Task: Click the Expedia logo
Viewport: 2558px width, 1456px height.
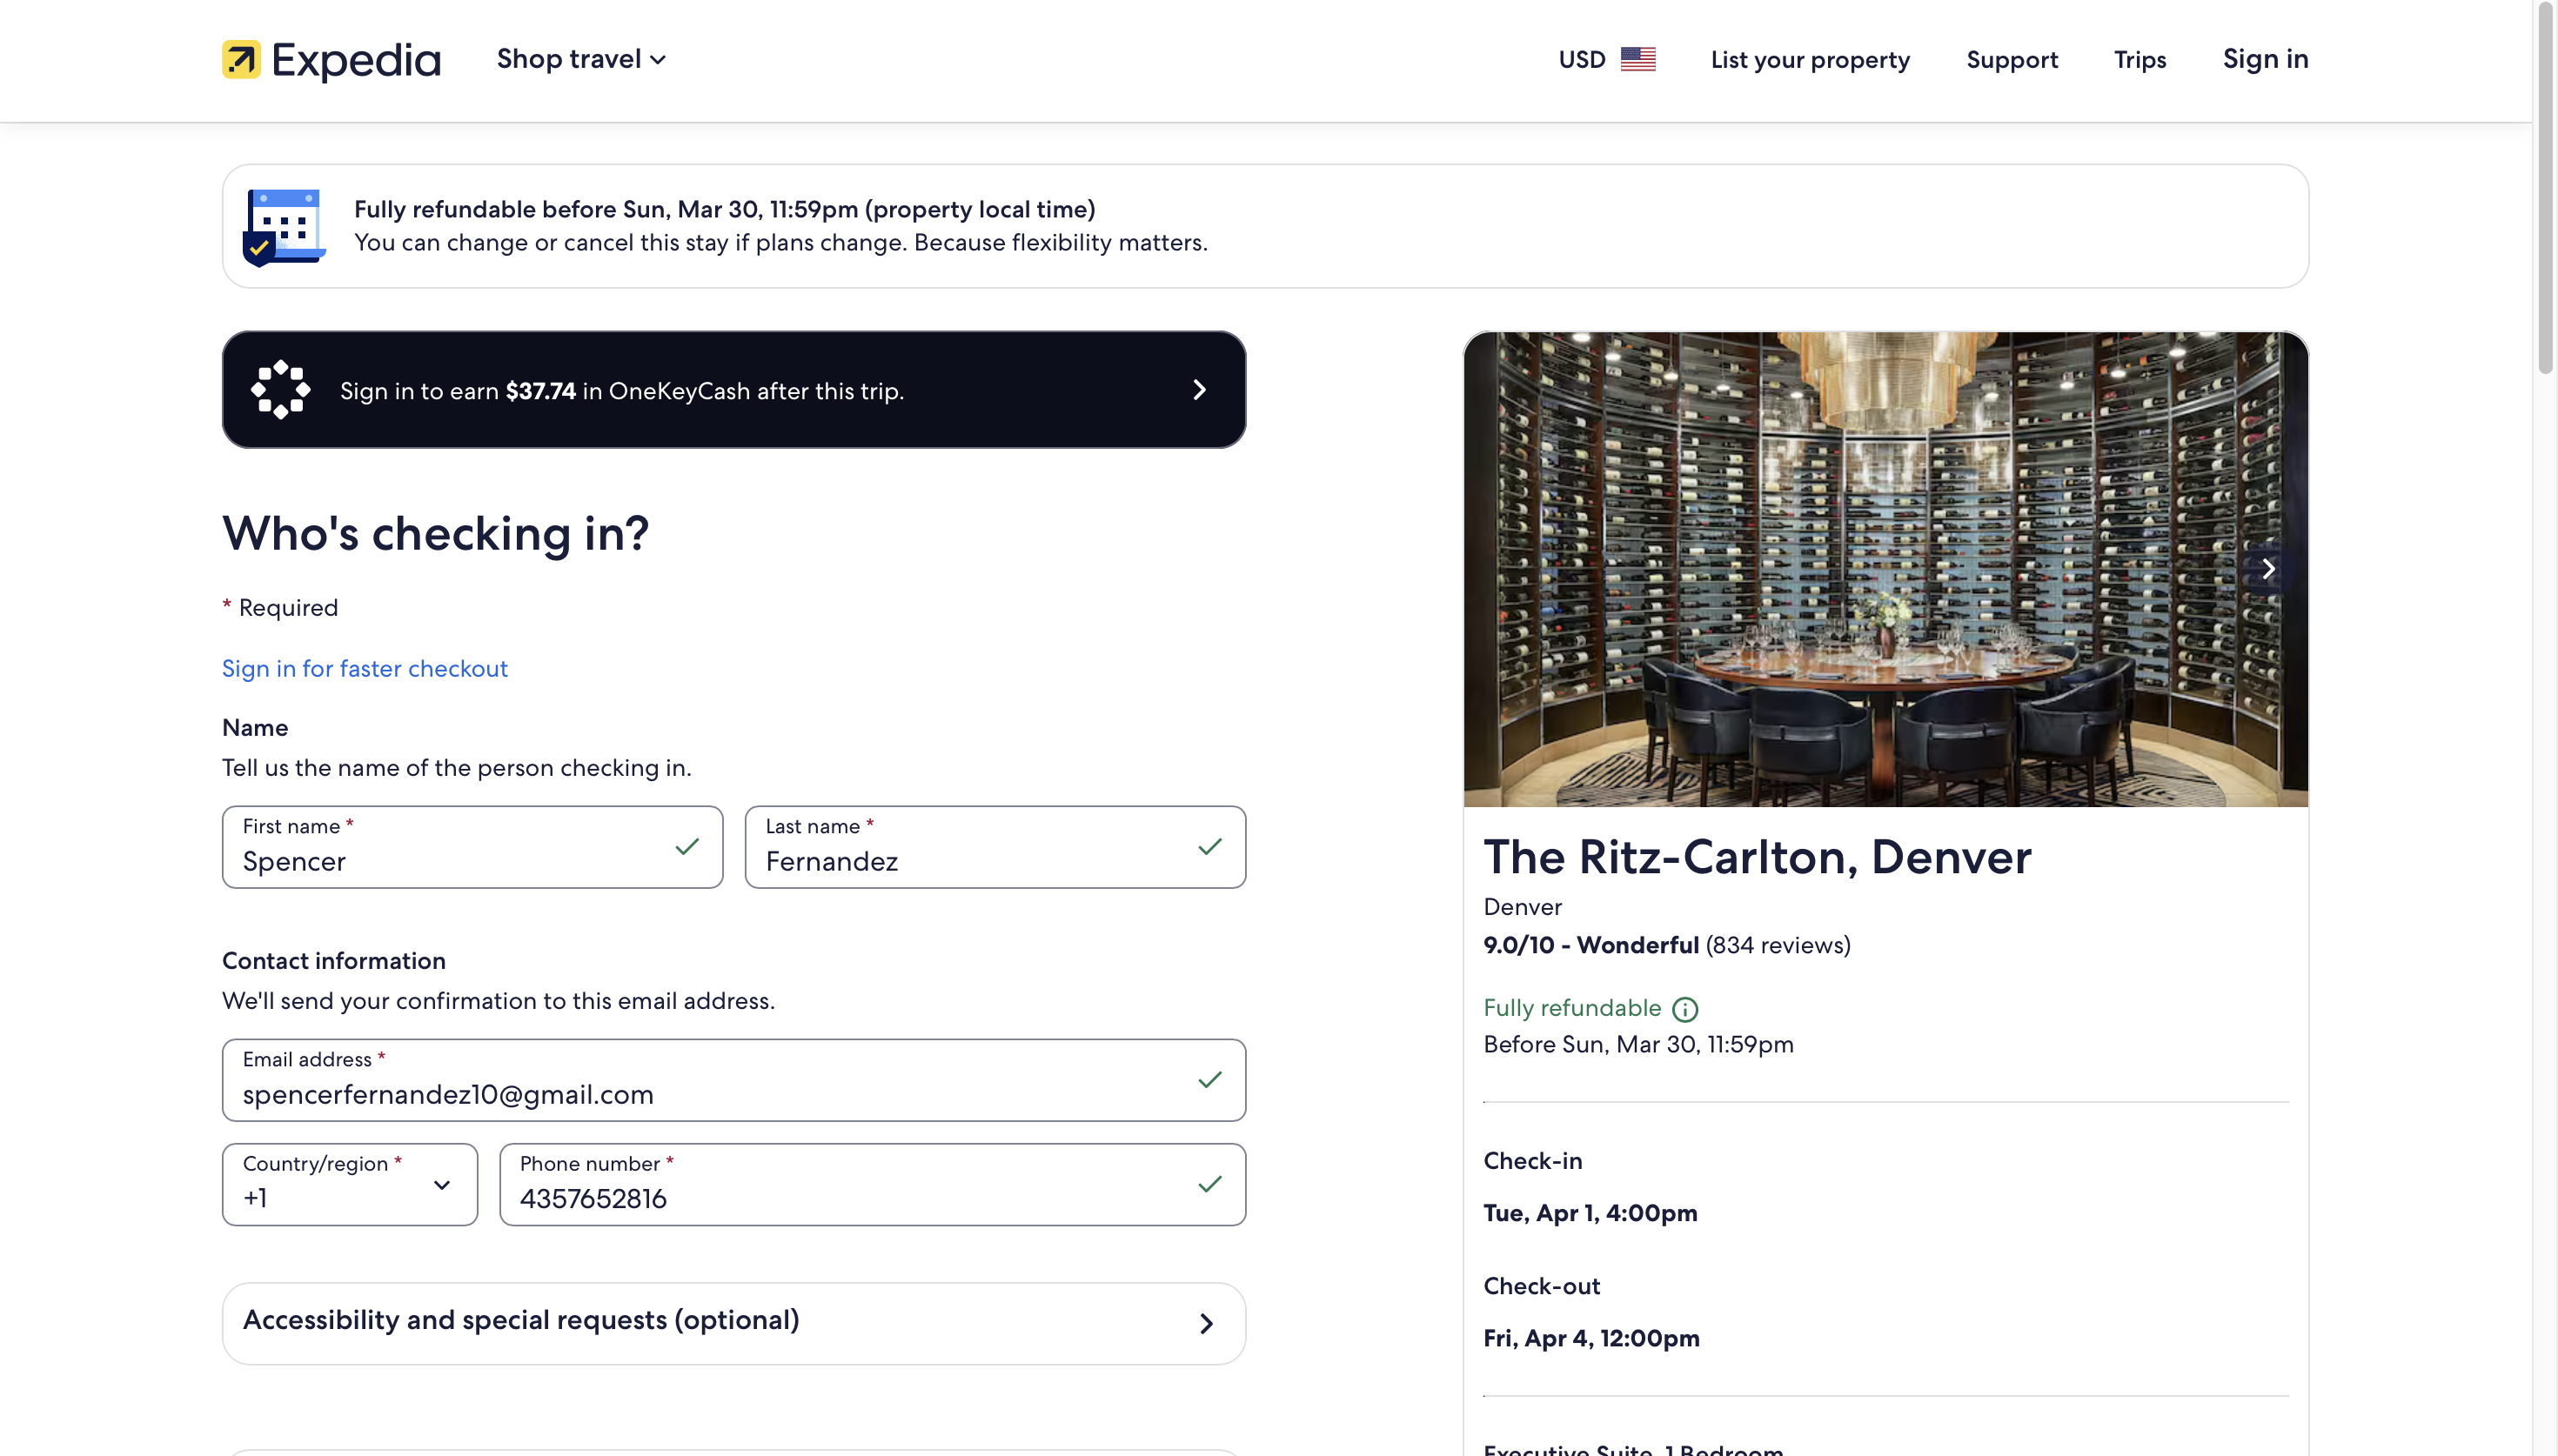Action: click(331, 60)
